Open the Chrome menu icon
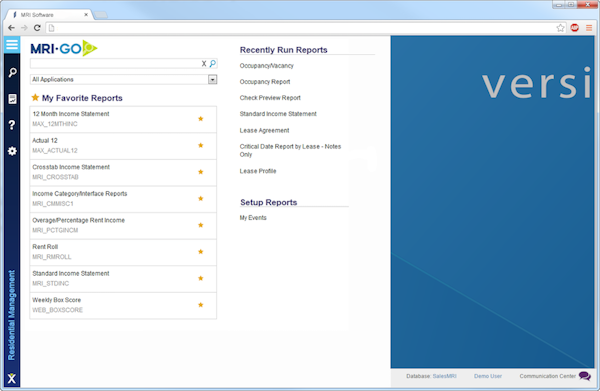Viewport: 600px width, 391px height. (x=589, y=28)
